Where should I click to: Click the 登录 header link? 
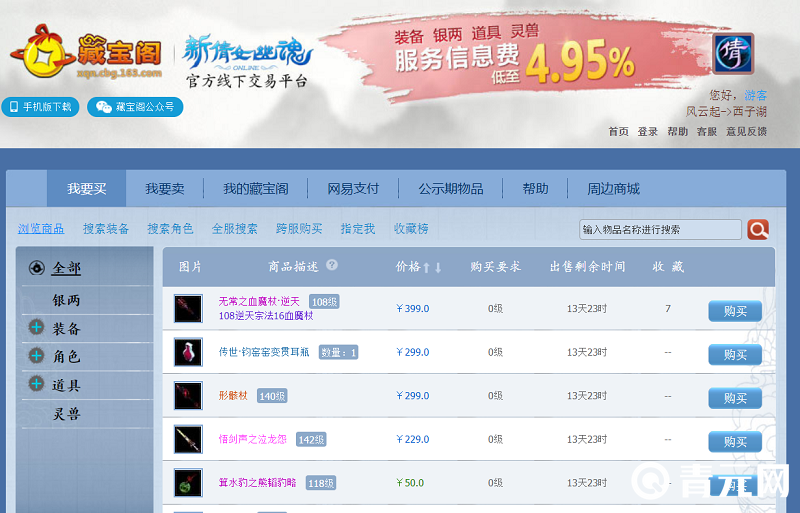[x=647, y=132]
